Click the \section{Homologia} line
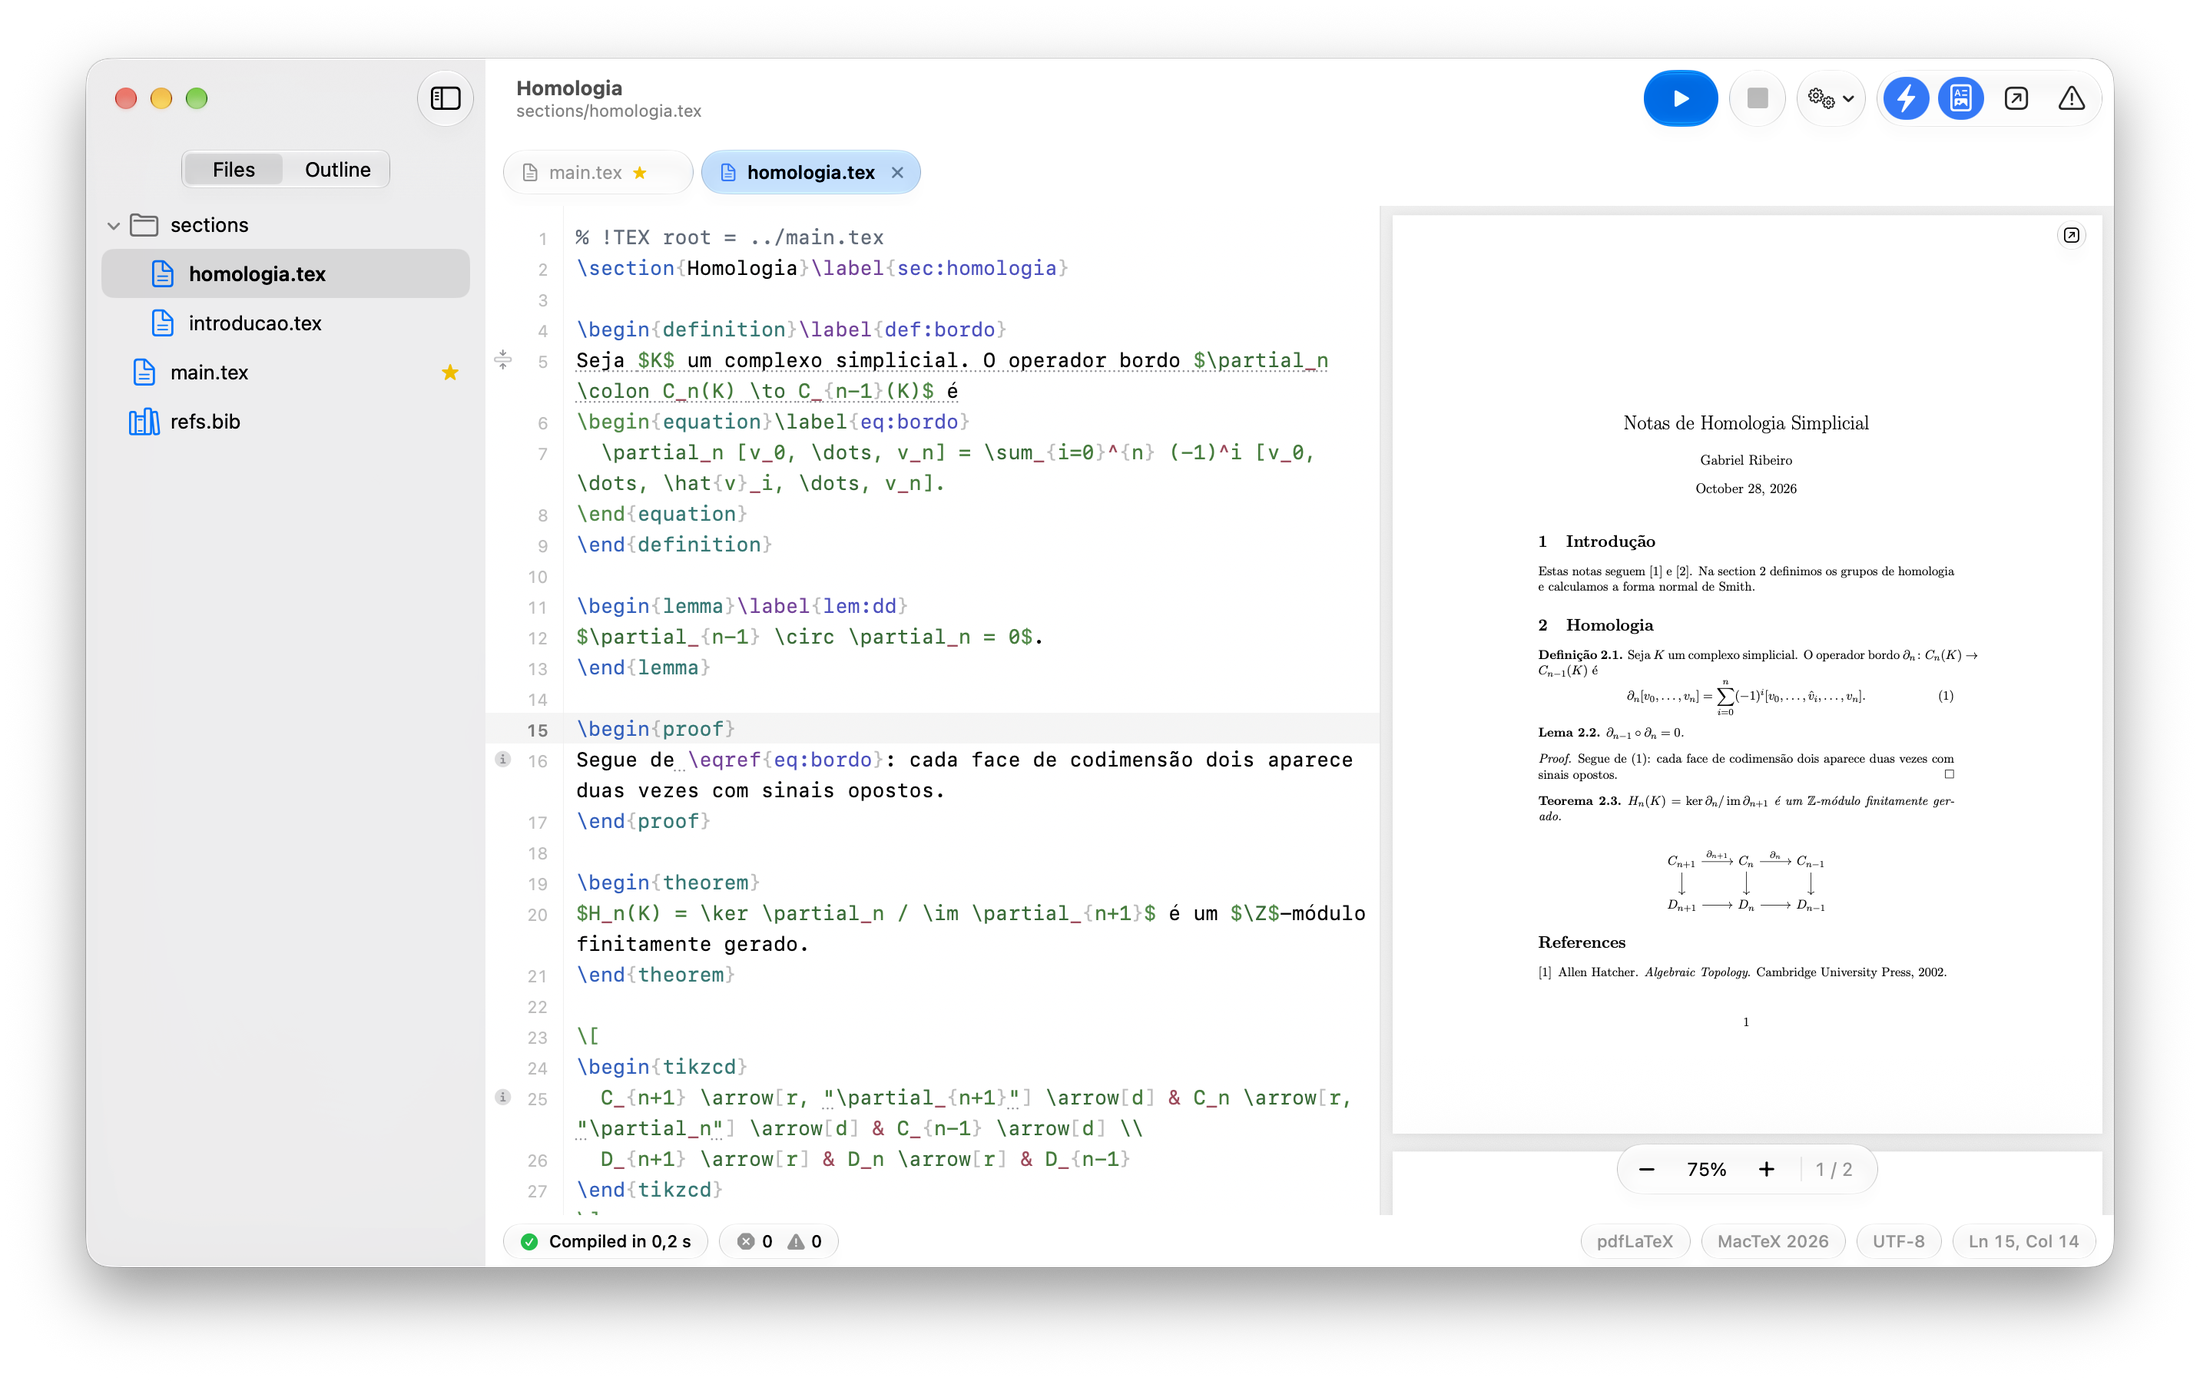The height and width of the screenshot is (1381, 2200). coord(822,268)
